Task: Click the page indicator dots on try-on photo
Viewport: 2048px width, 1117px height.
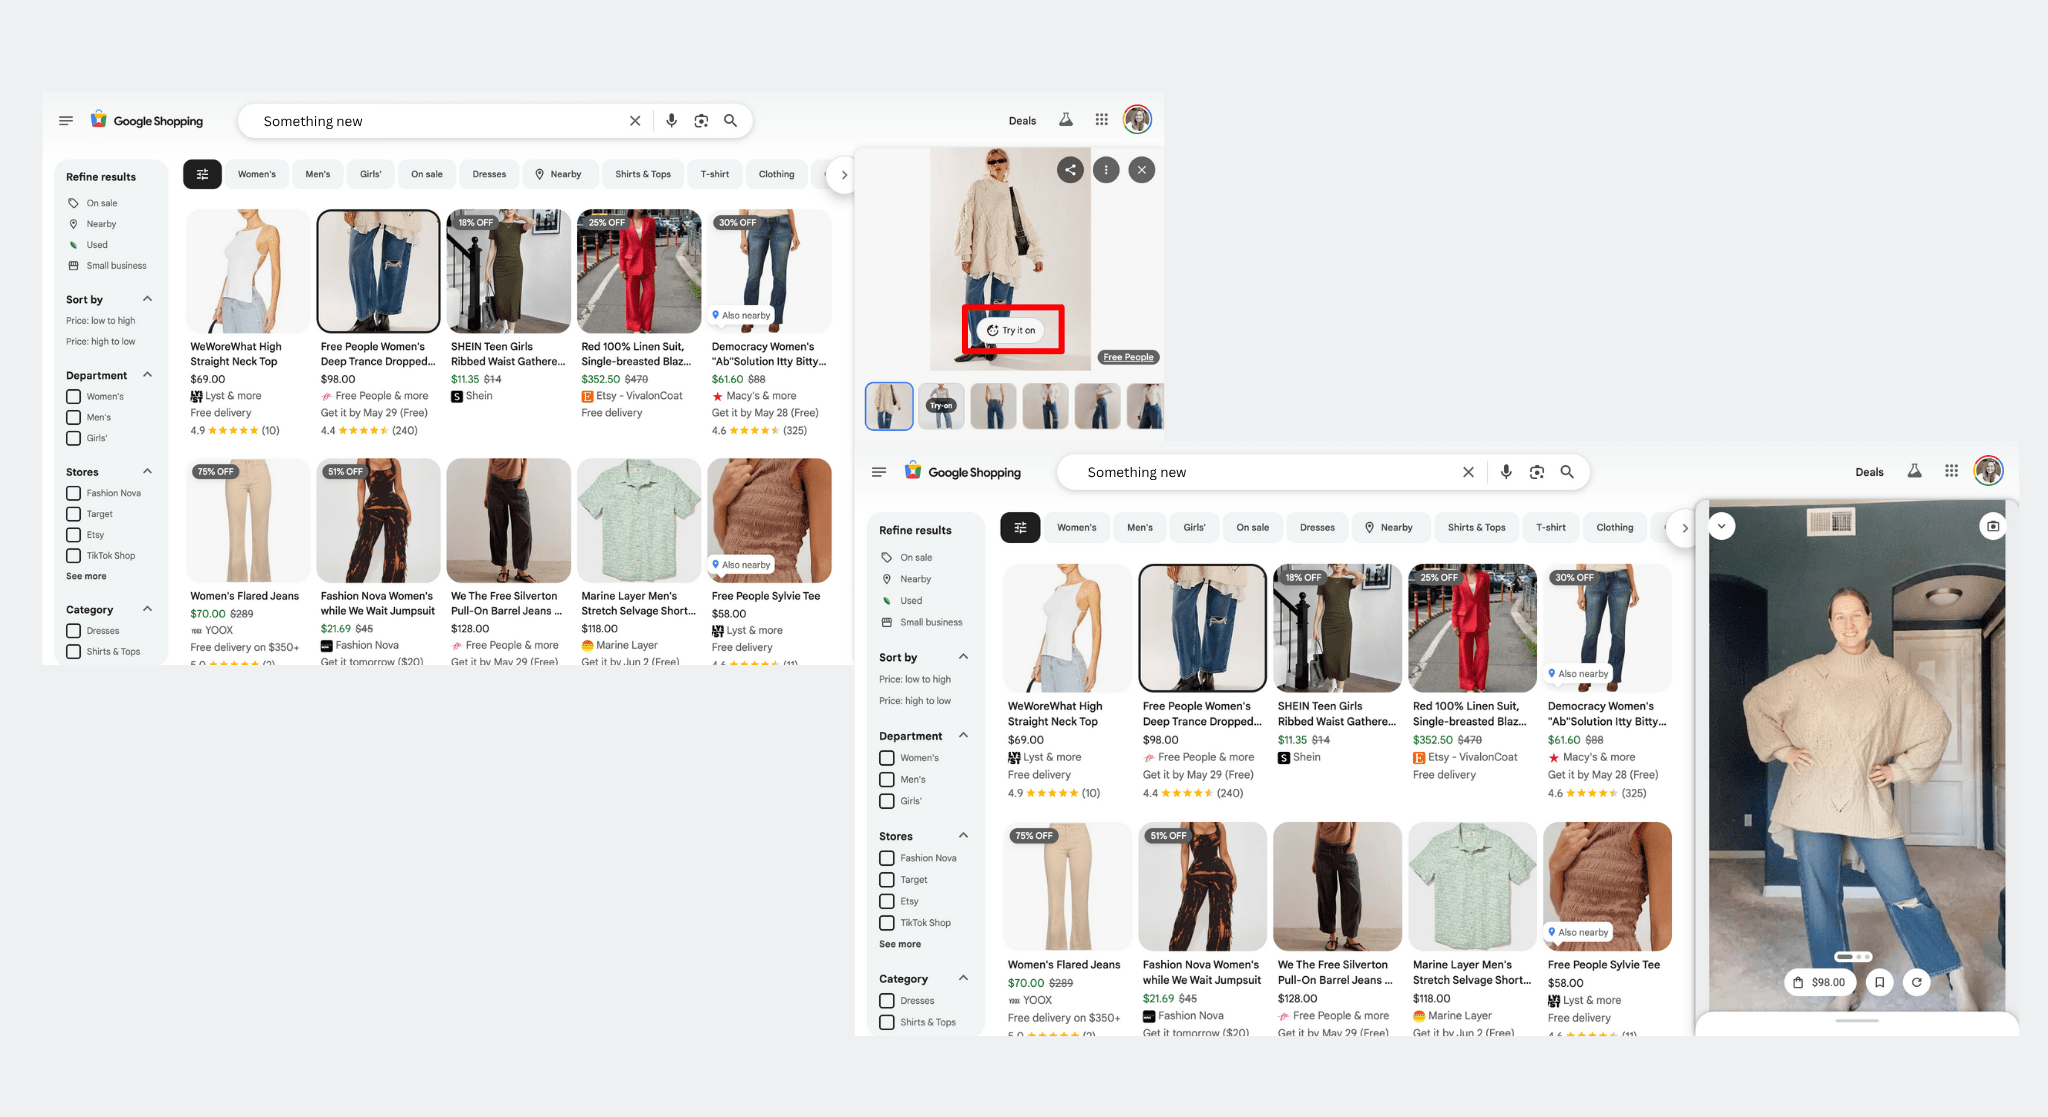Action: click(1853, 957)
